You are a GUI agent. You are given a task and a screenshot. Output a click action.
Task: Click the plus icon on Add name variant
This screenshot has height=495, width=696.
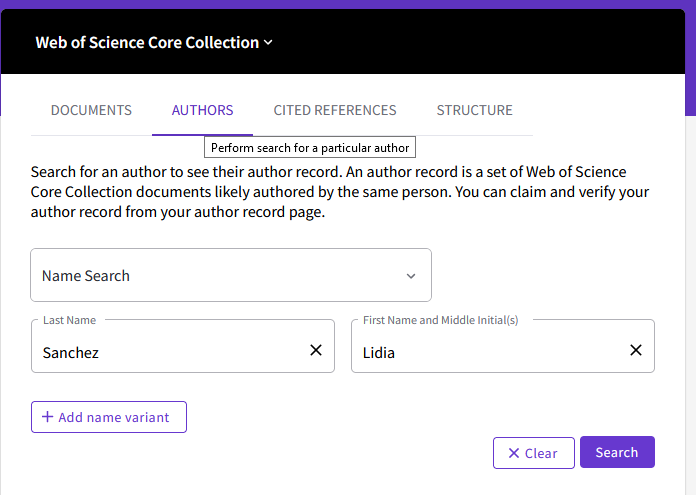pyautogui.click(x=47, y=417)
